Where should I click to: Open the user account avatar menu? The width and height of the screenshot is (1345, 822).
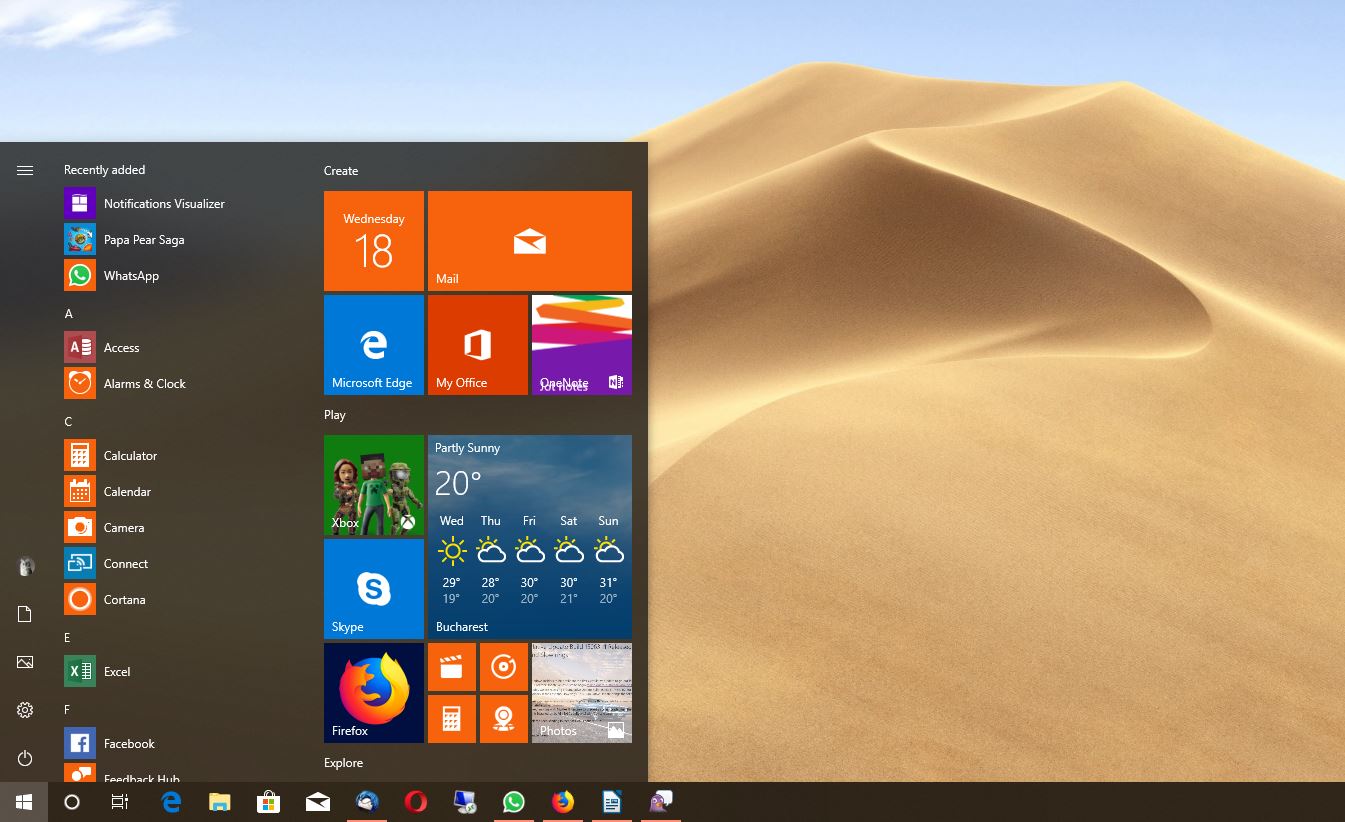point(25,566)
